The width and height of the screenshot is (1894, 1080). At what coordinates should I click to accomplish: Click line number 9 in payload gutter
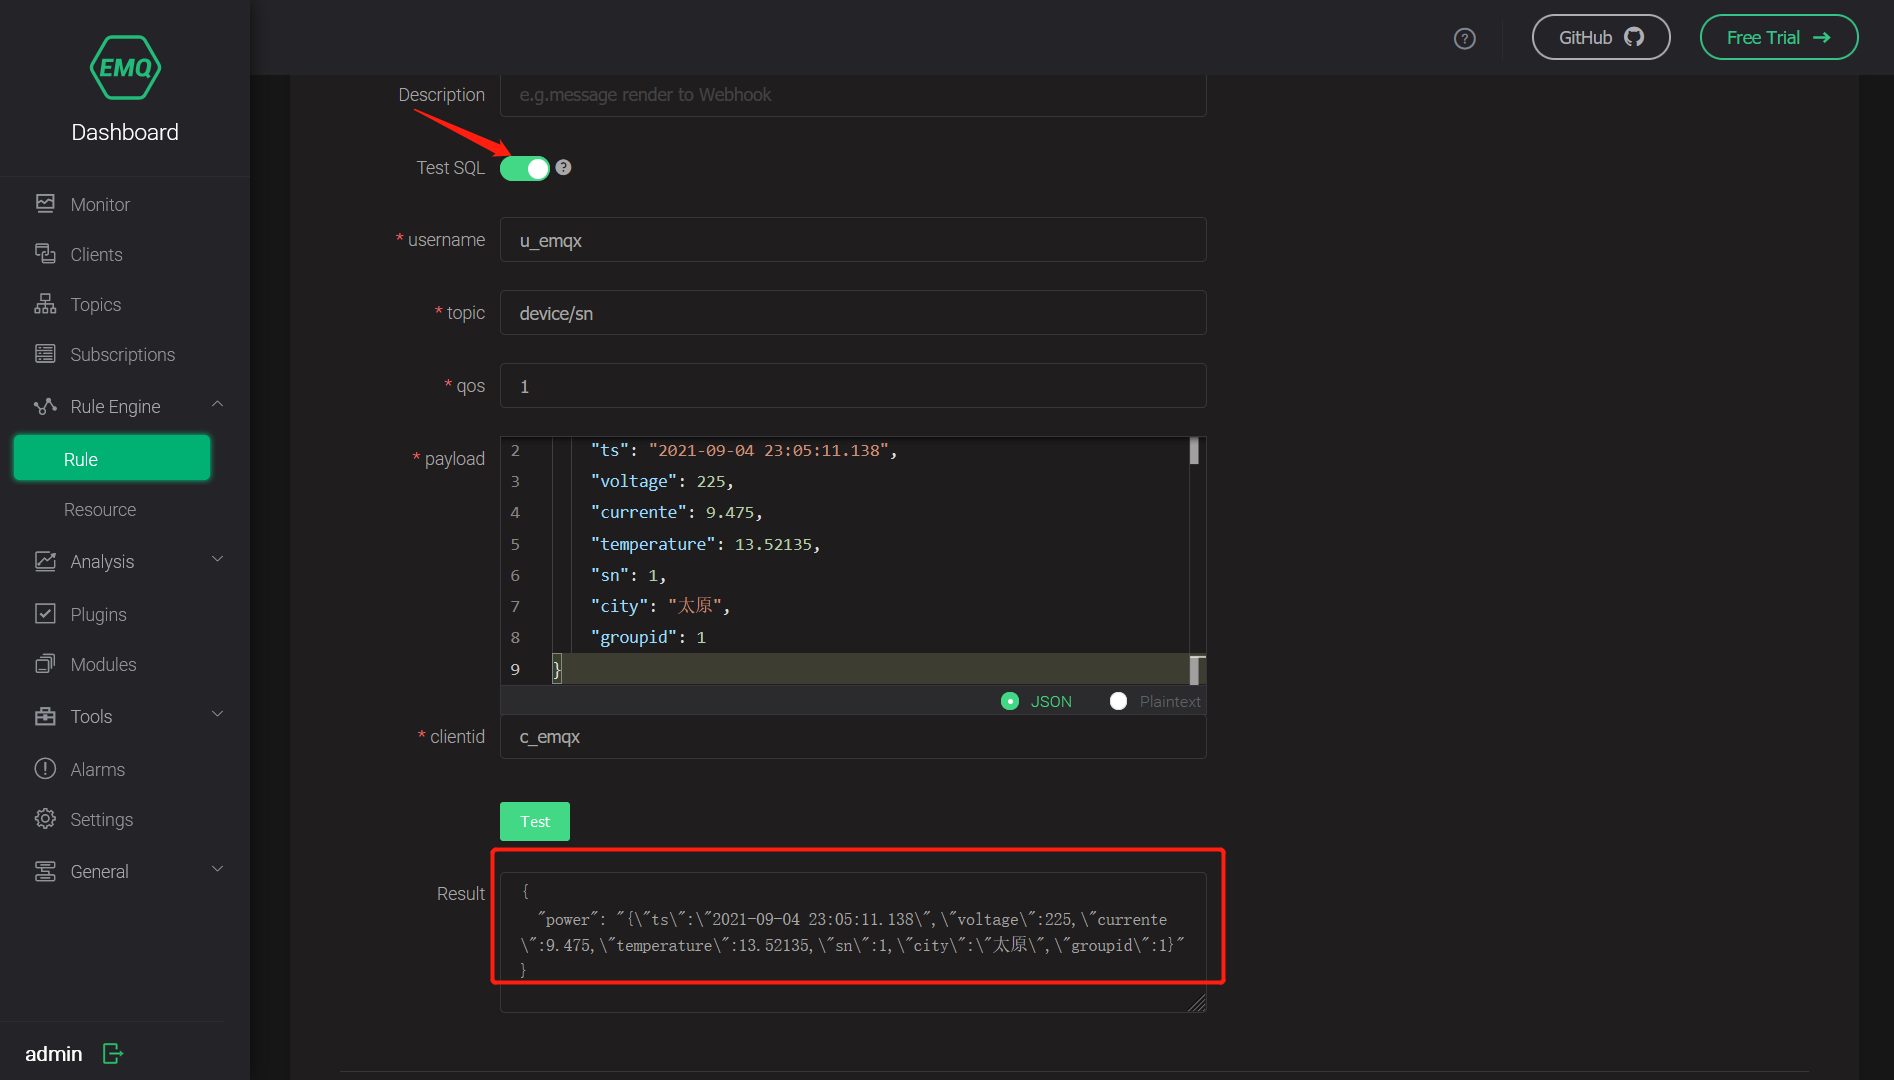[x=515, y=669]
